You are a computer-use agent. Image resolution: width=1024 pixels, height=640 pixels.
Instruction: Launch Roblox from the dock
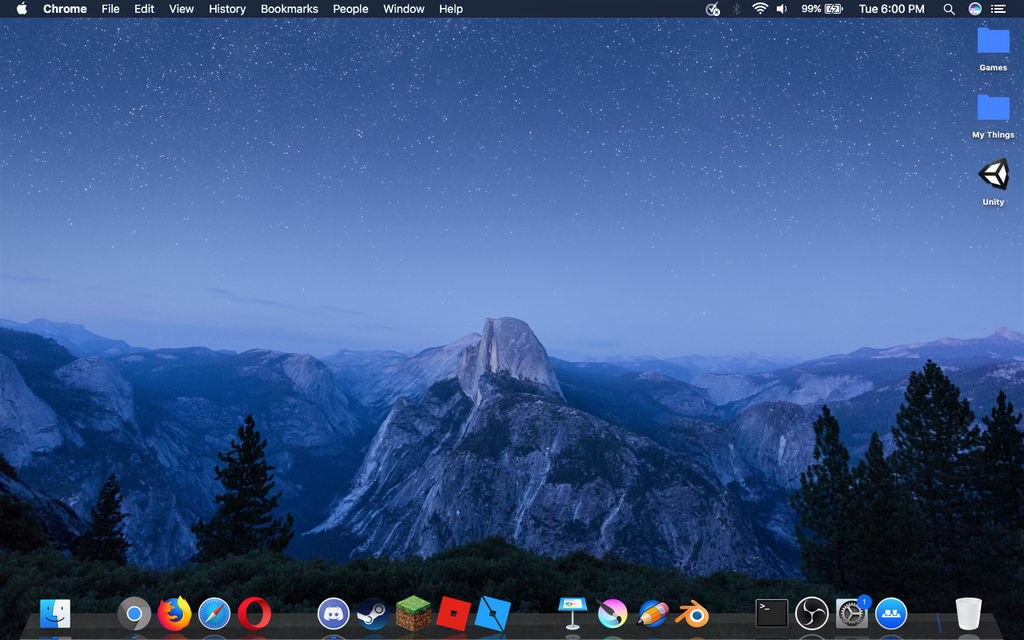tap(453, 613)
